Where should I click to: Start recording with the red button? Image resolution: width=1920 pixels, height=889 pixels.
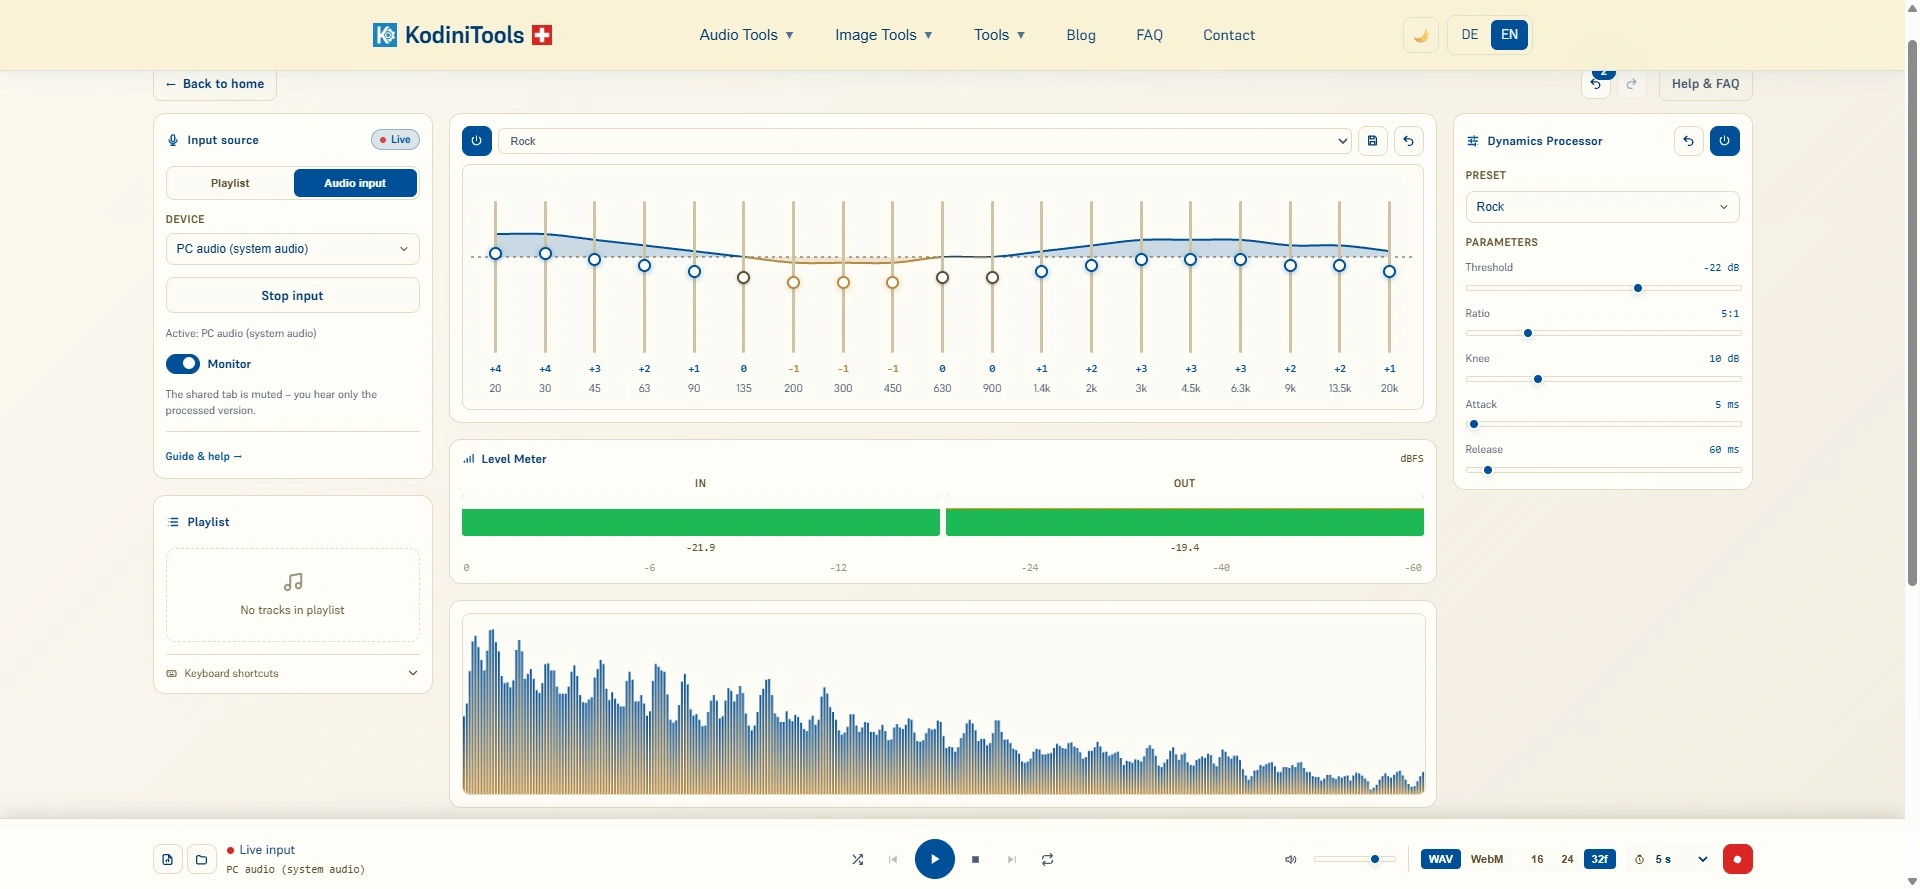pyautogui.click(x=1738, y=859)
